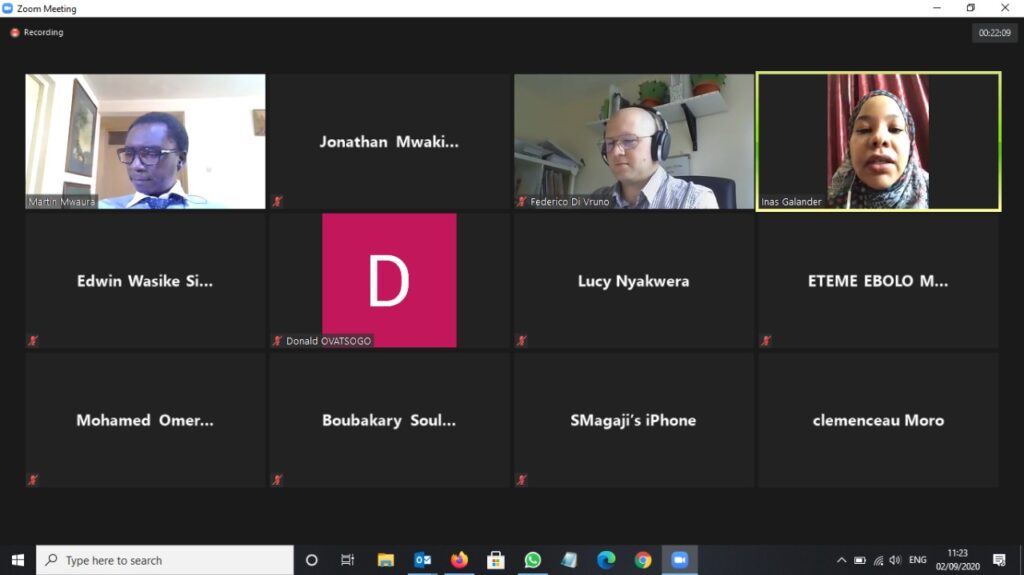Screen dimensions: 1024x575
Task: Select Mohamed Omer participant tile
Action: 145,419
